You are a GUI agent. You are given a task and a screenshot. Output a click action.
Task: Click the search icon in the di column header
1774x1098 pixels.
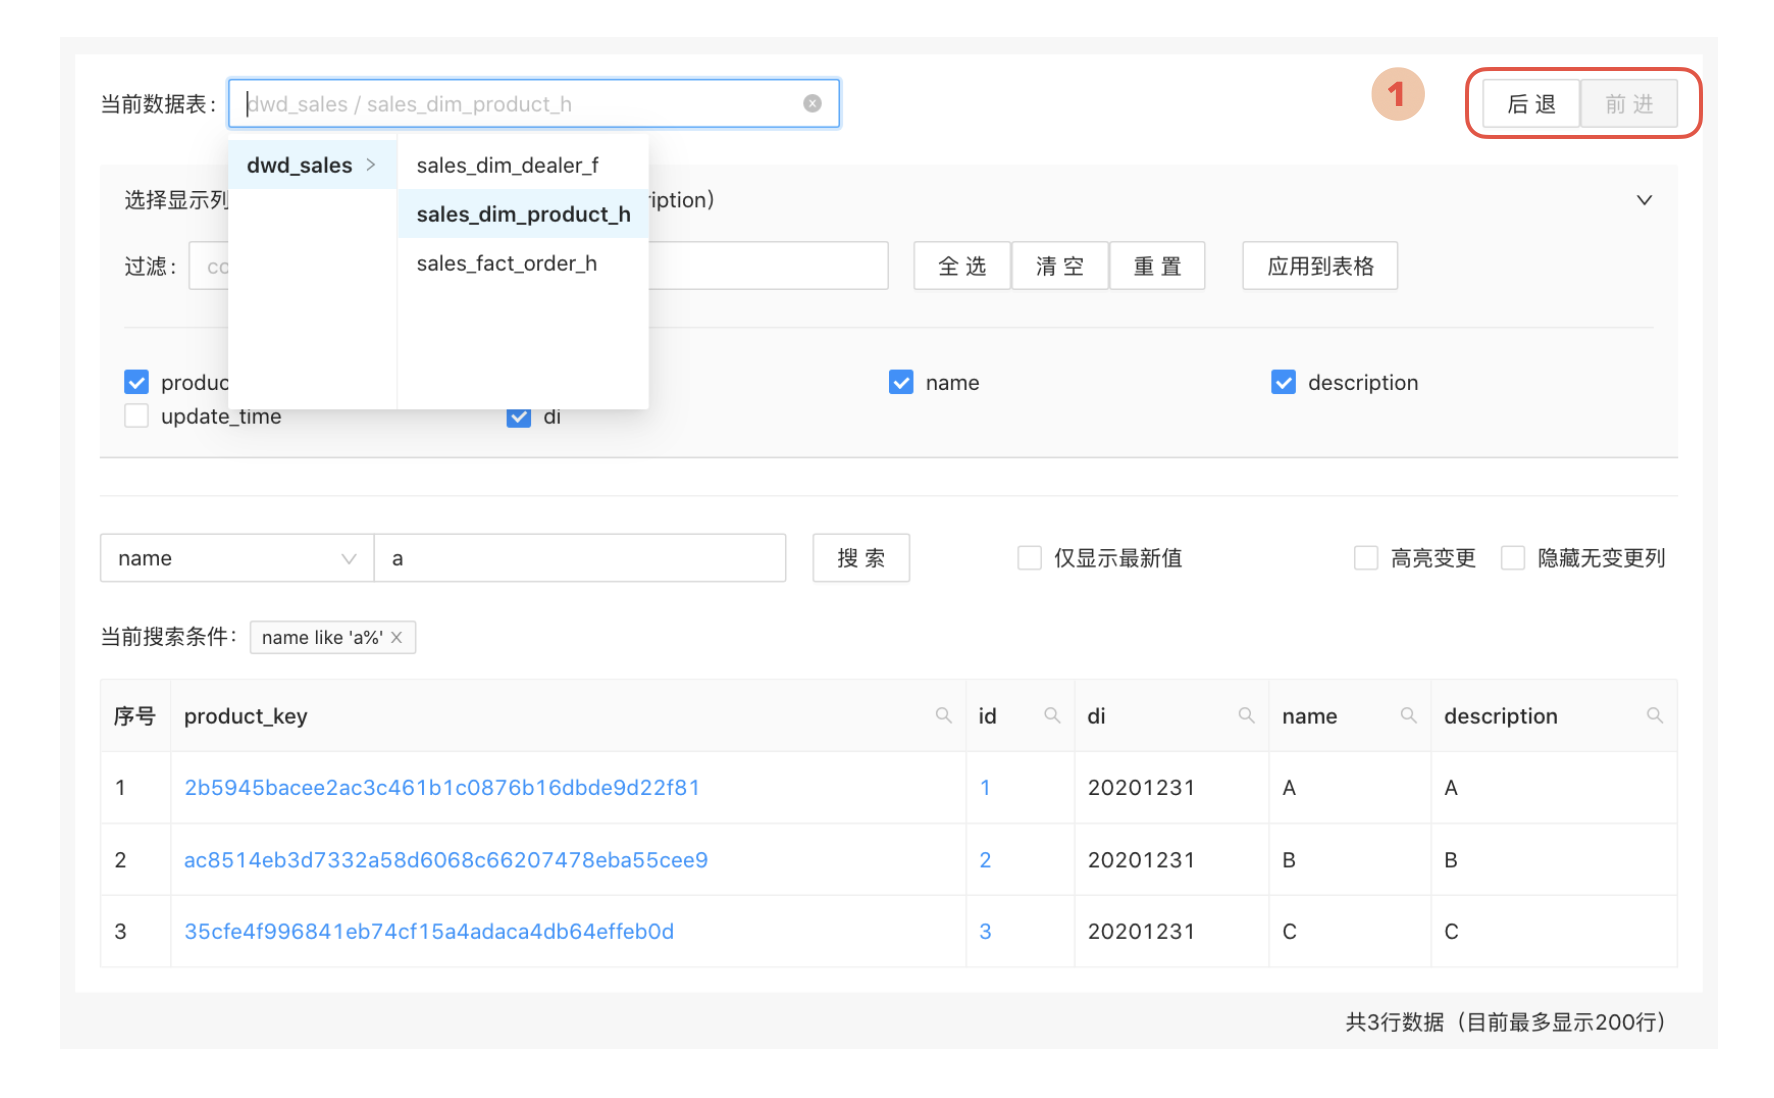coord(1246,715)
